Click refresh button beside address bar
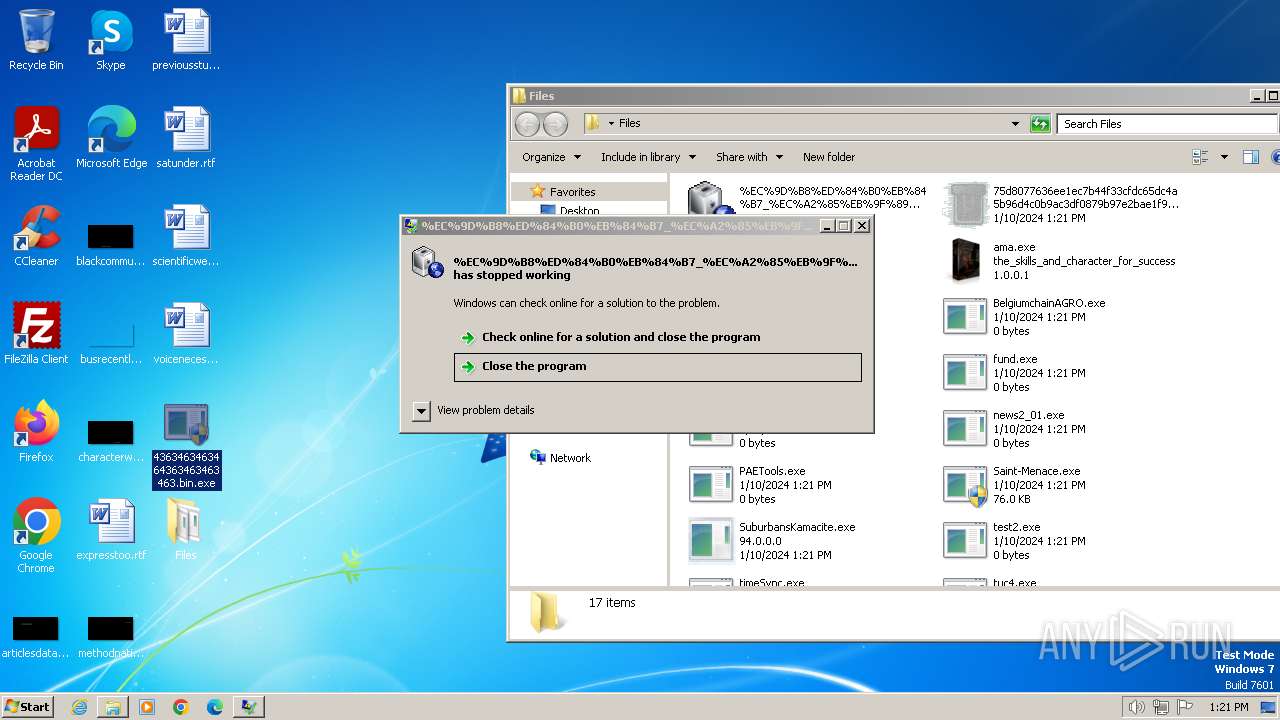 pyautogui.click(x=1040, y=123)
